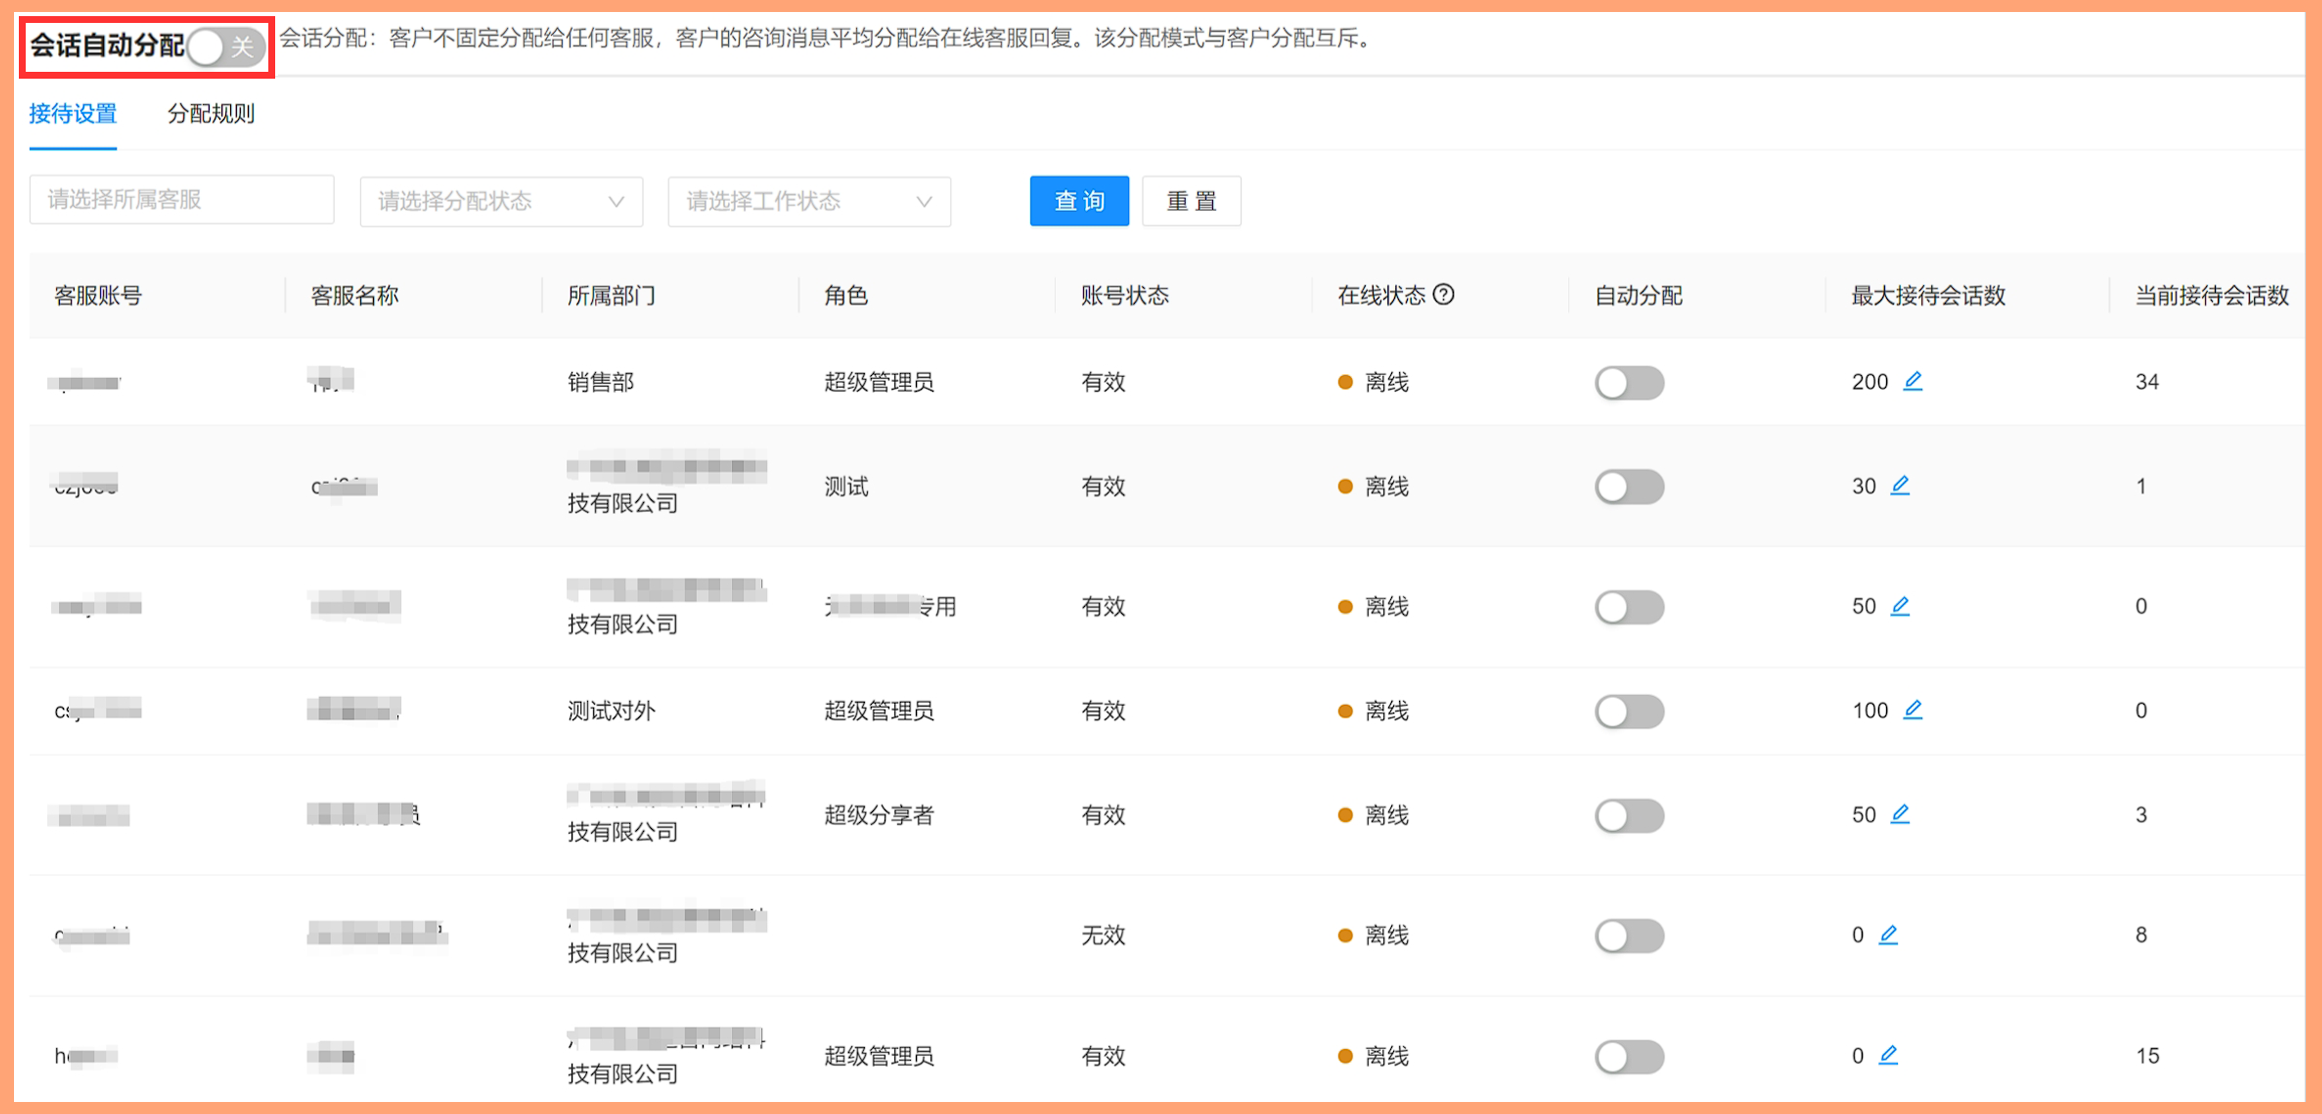This screenshot has height=1114, width=2322.
Task: Enable auto-assign for the 测试对外 agent
Action: point(1629,711)
